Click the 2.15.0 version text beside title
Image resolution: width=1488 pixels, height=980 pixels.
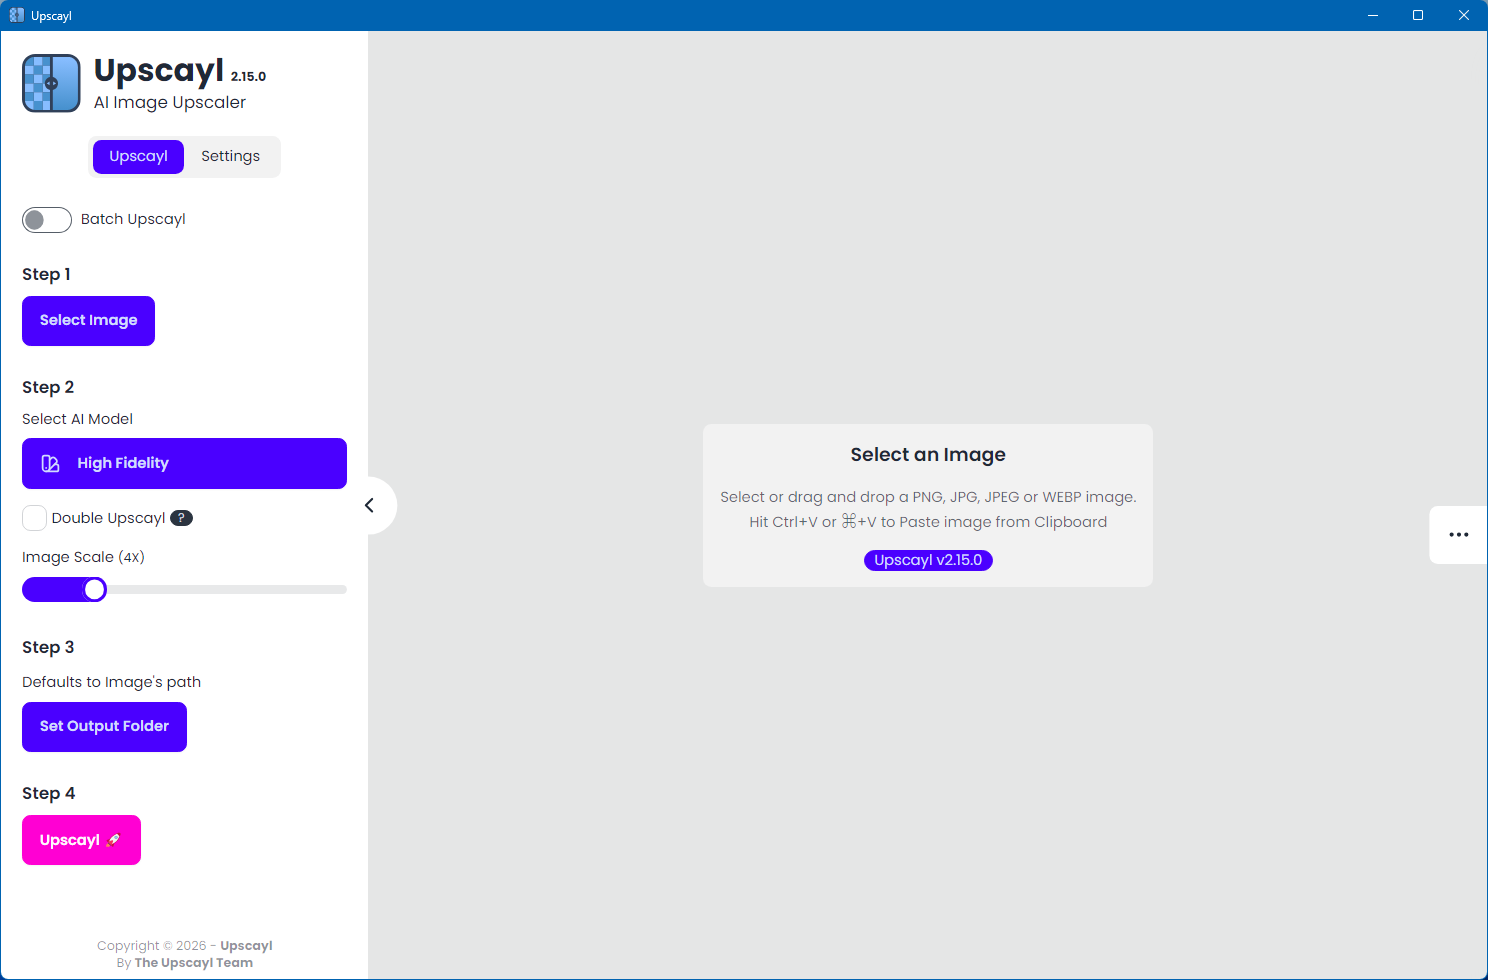[248, 77]
